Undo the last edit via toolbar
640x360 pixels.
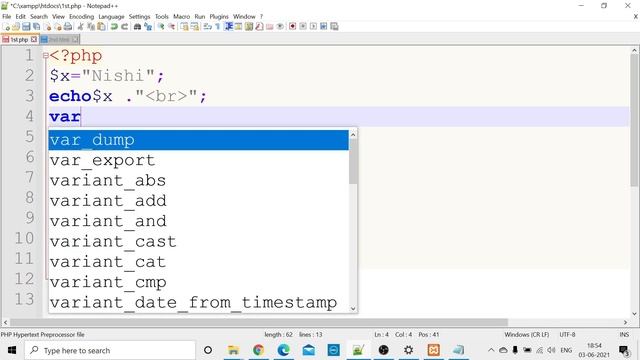(114, 27)
